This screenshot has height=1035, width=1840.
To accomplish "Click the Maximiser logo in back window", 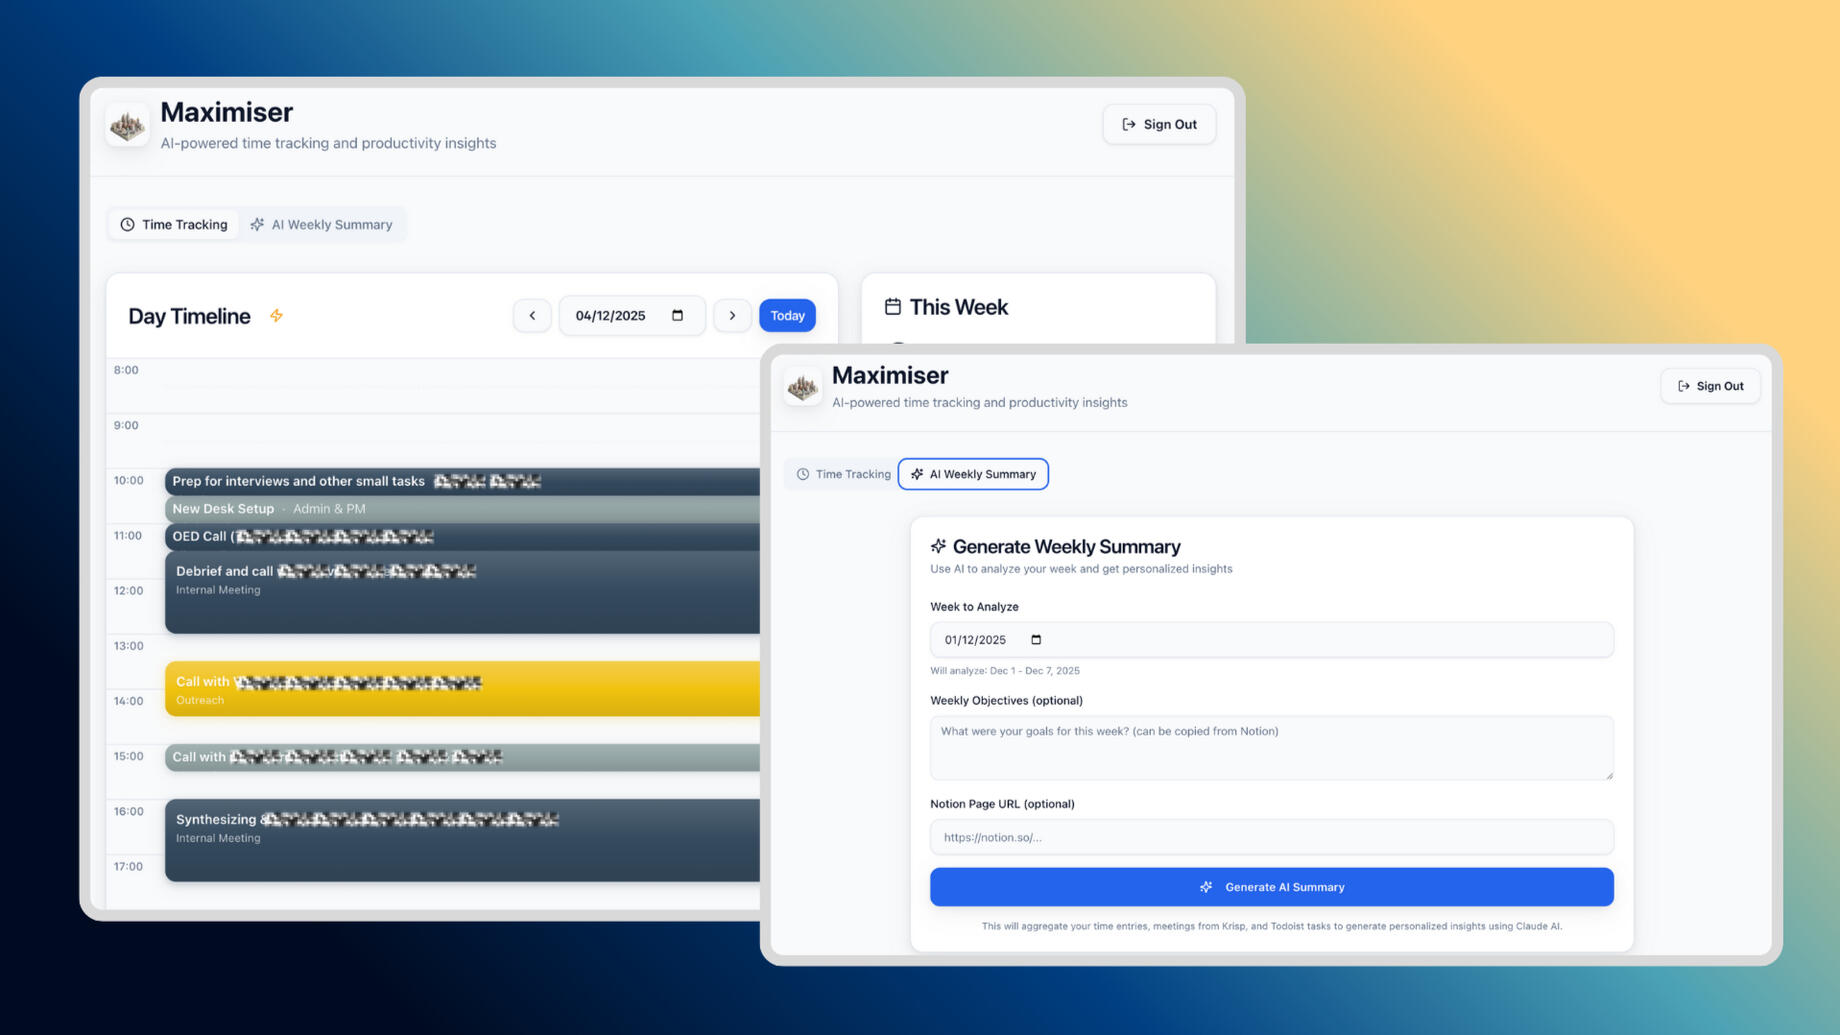I will [x=127, y=125].
